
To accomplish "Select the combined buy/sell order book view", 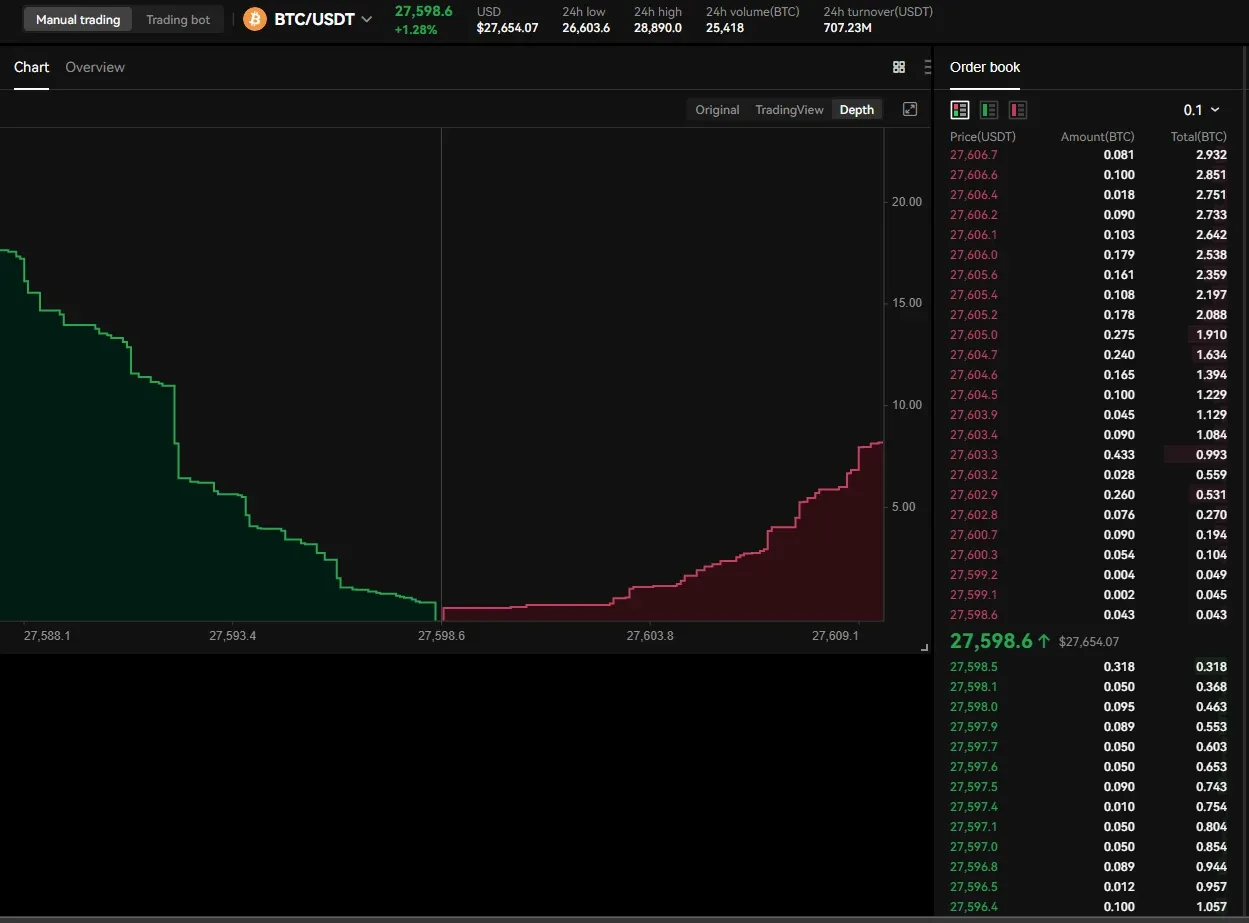I will pos(959,109).
